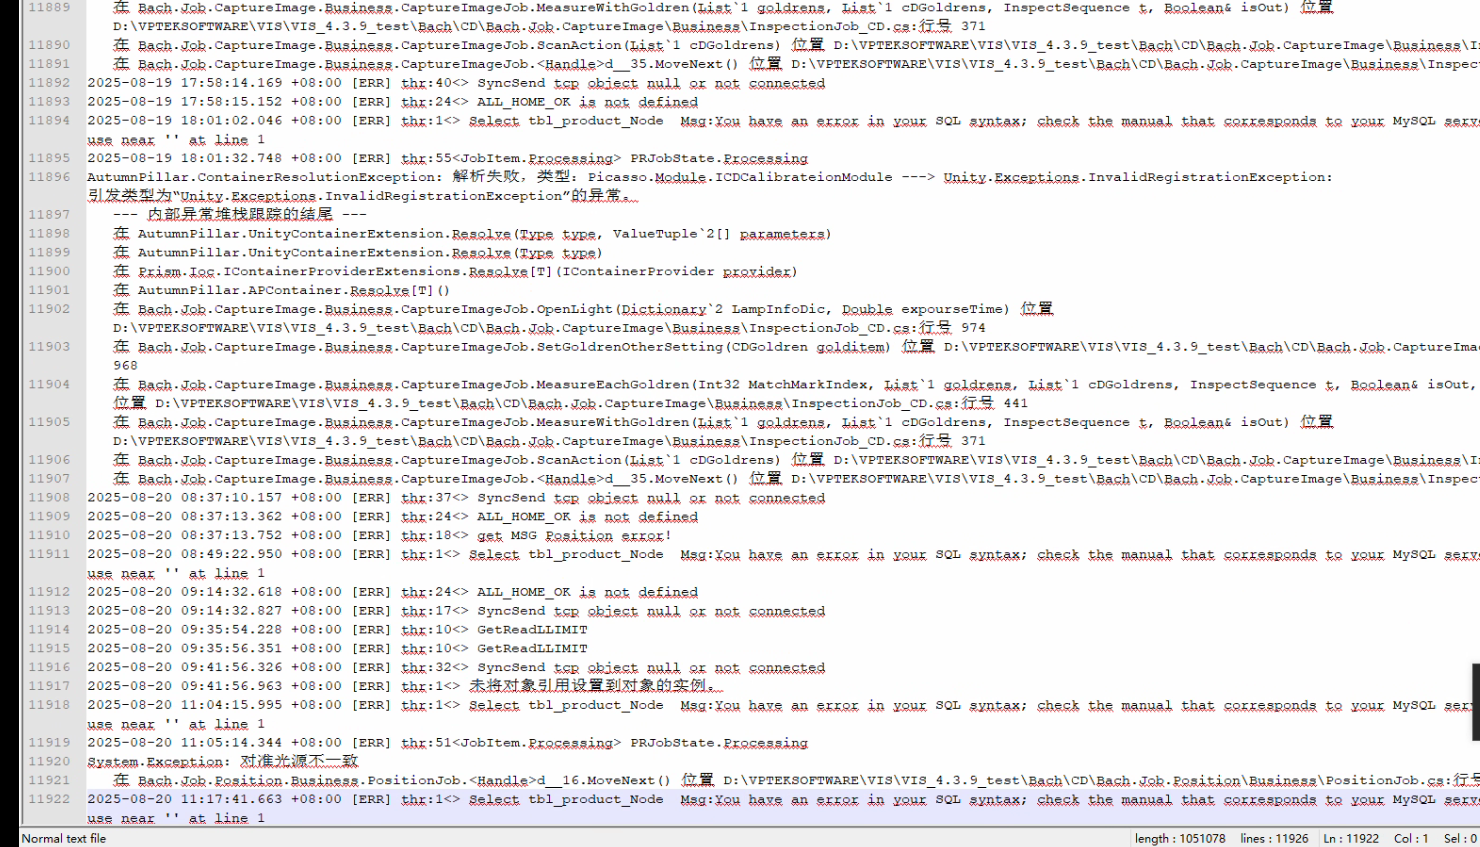Grab the vertical scrollbar thumb at right edge

click(x=1475, y=701)
